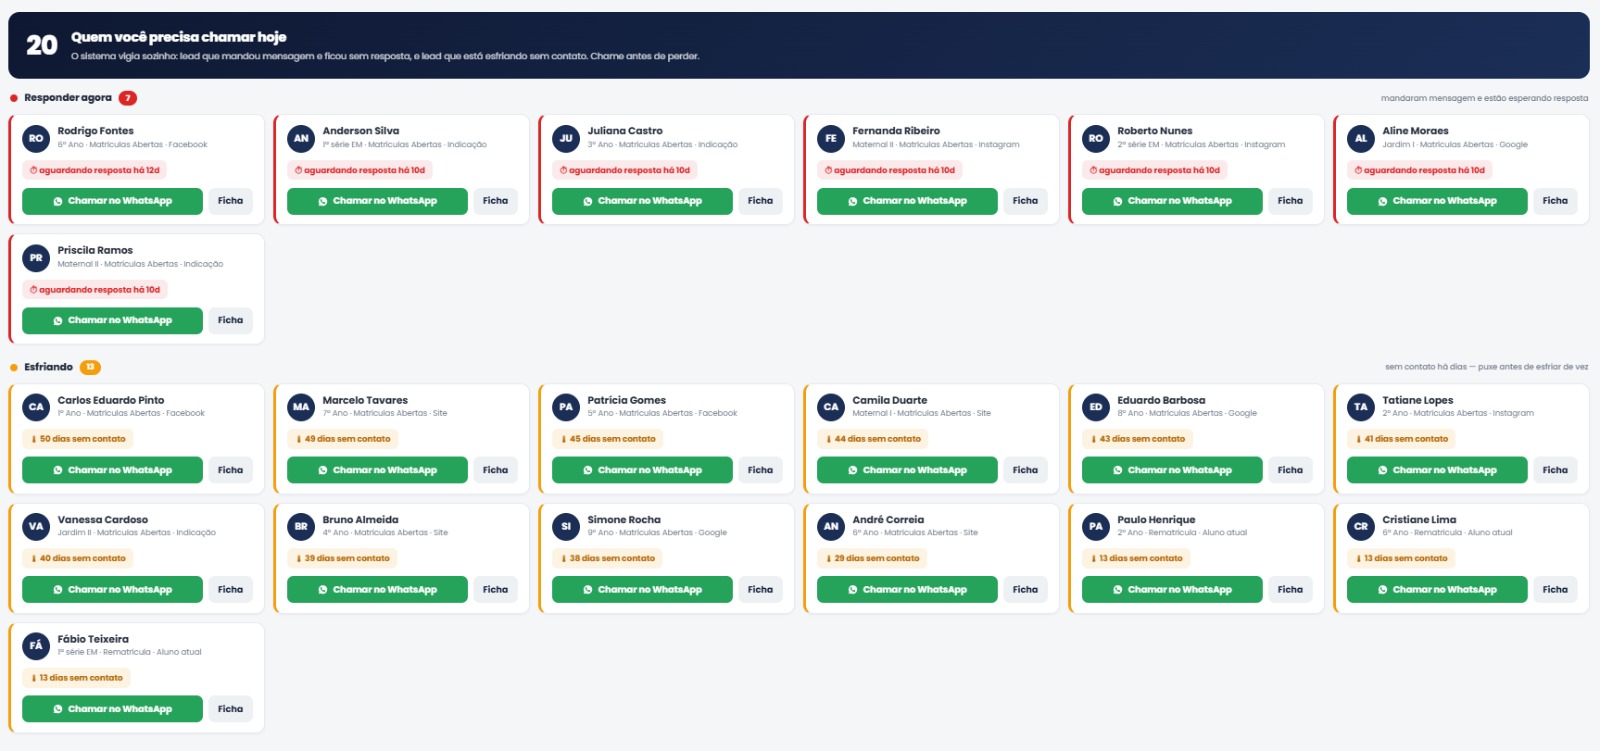Open Bruno Almeida's Ficha
This screenshot has width=1600, height=751.
point(495,589)
